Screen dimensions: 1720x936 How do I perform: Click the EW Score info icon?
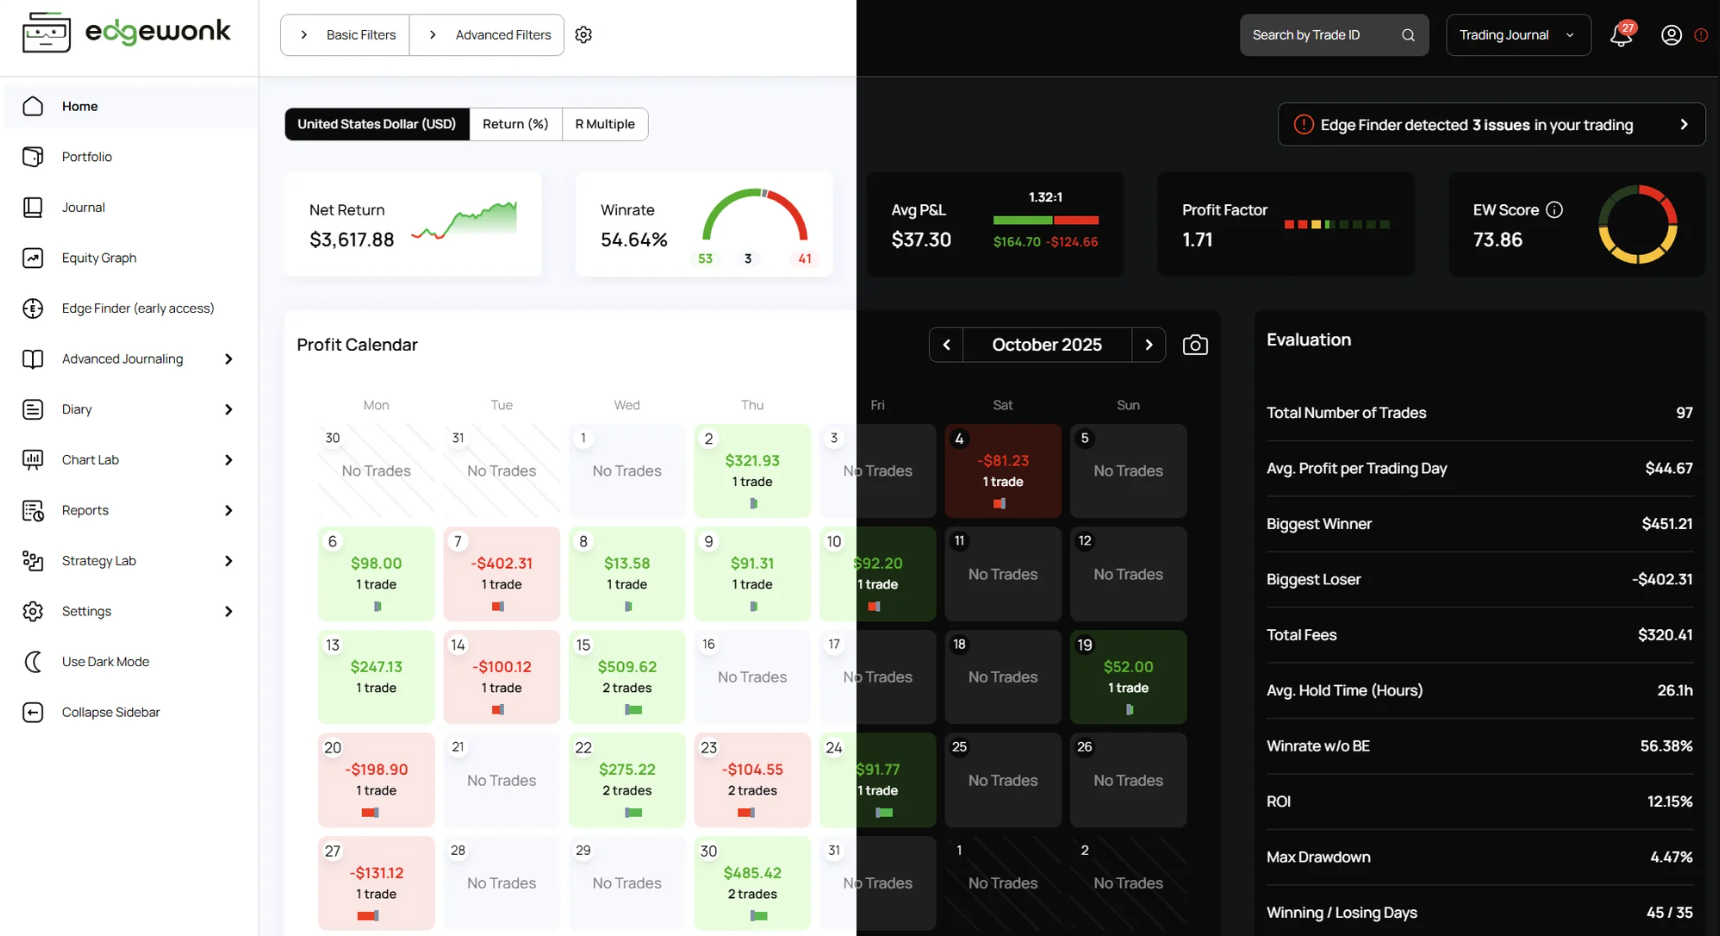coord(1554,210)
